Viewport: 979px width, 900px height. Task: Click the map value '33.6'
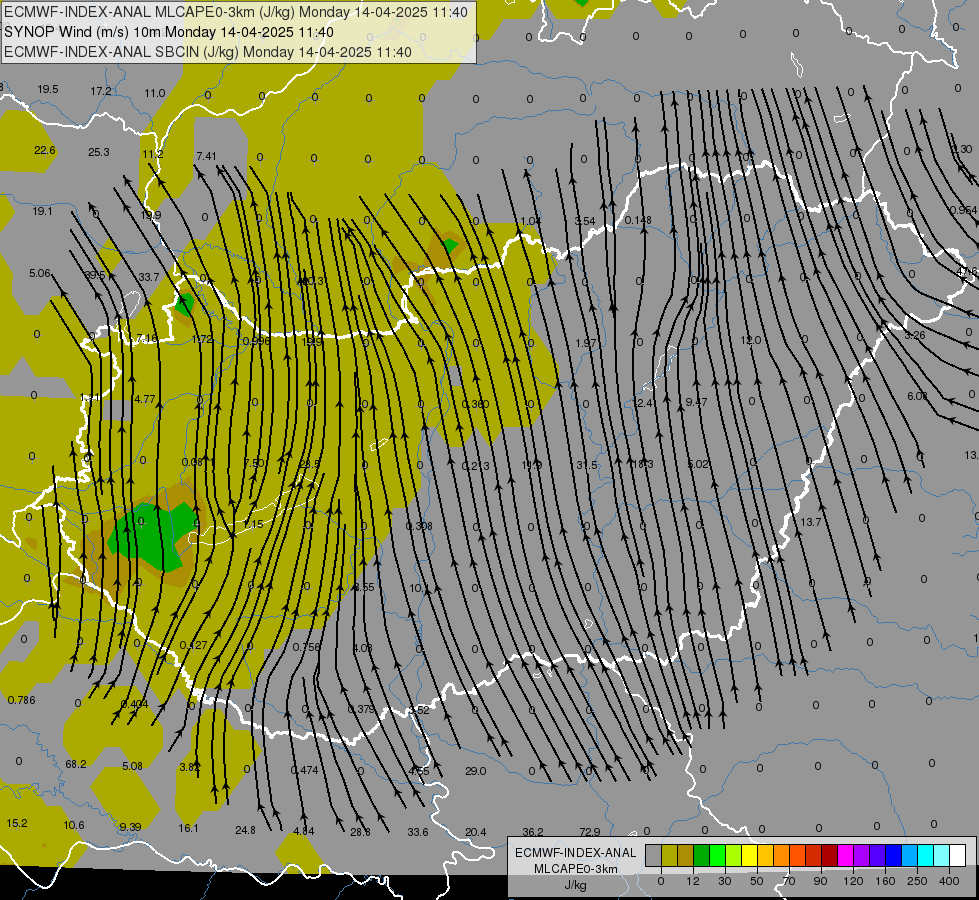tap(418, 832)
